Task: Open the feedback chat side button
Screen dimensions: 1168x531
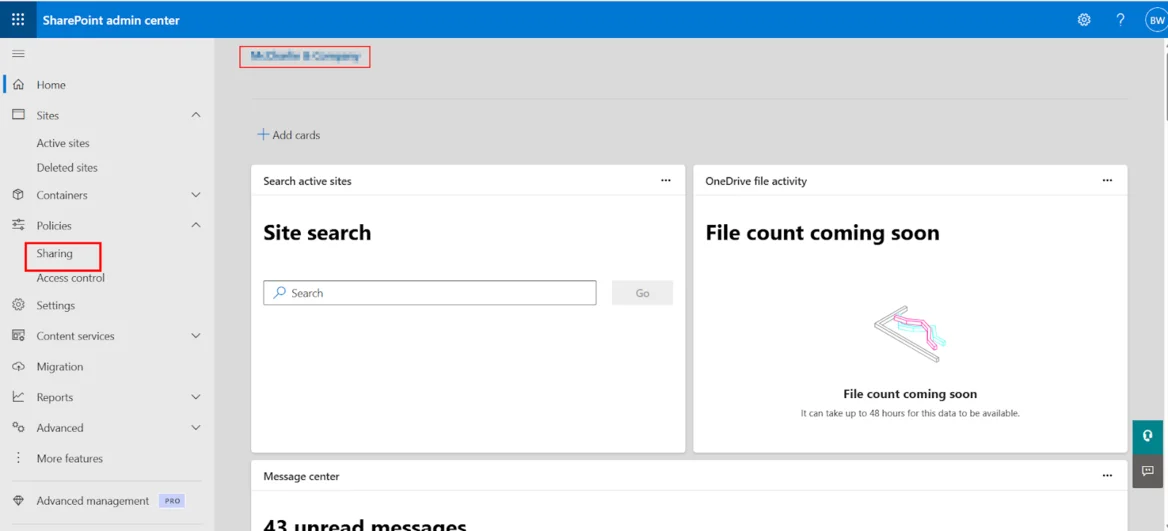Action: click(x=1148, y=471)
